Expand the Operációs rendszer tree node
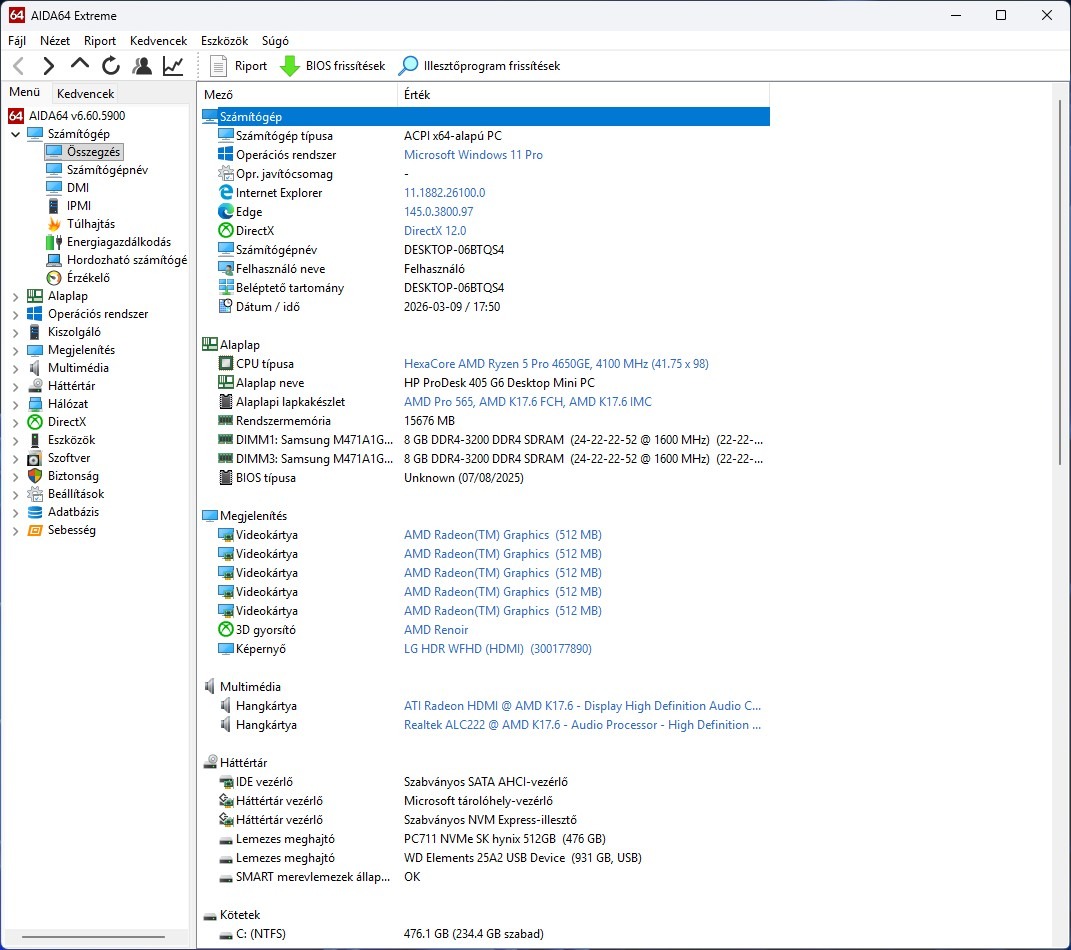The width and height of the screenshot is (1071, 950). pos(15,314)
